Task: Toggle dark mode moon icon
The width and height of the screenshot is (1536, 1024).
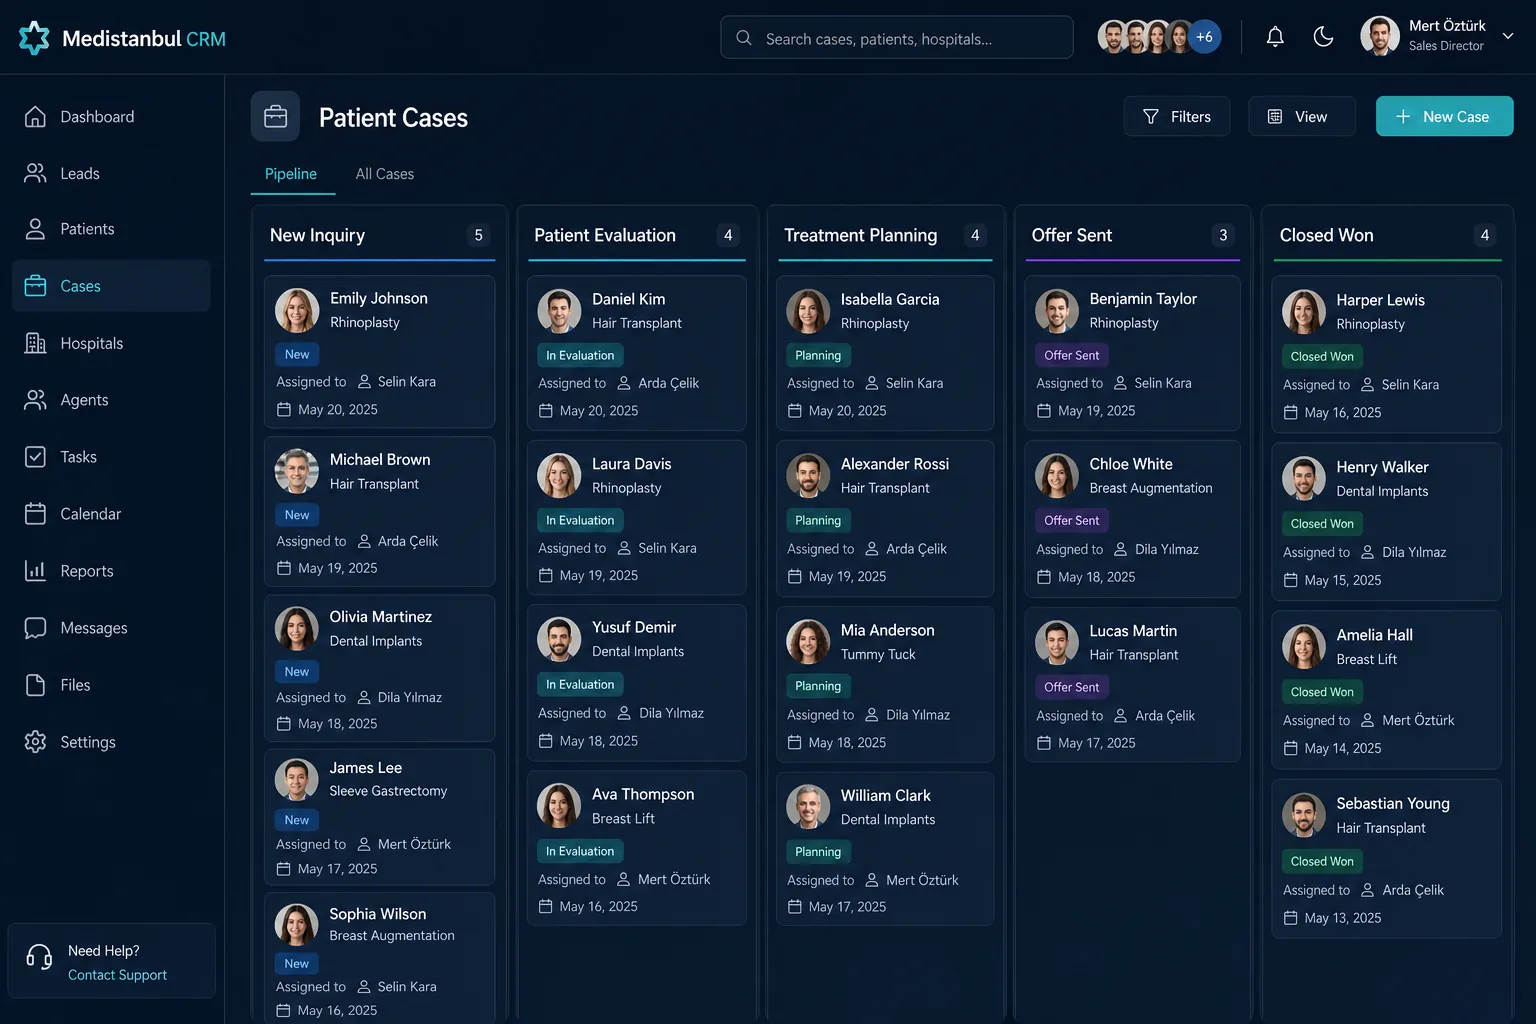Action: [x=1323, y=37]
